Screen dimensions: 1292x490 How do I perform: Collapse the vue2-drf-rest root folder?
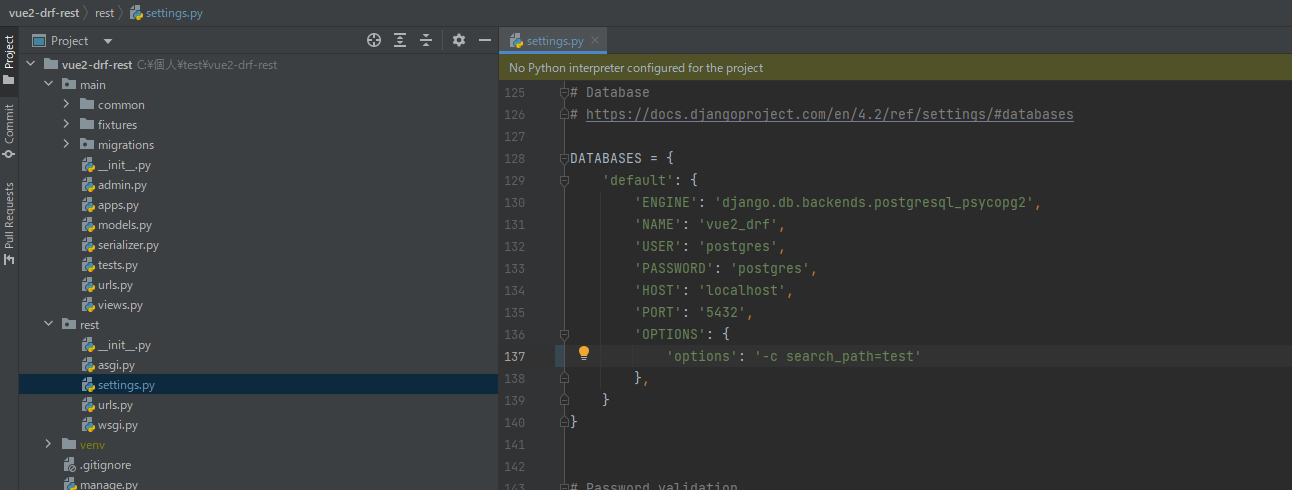point(30,65)
